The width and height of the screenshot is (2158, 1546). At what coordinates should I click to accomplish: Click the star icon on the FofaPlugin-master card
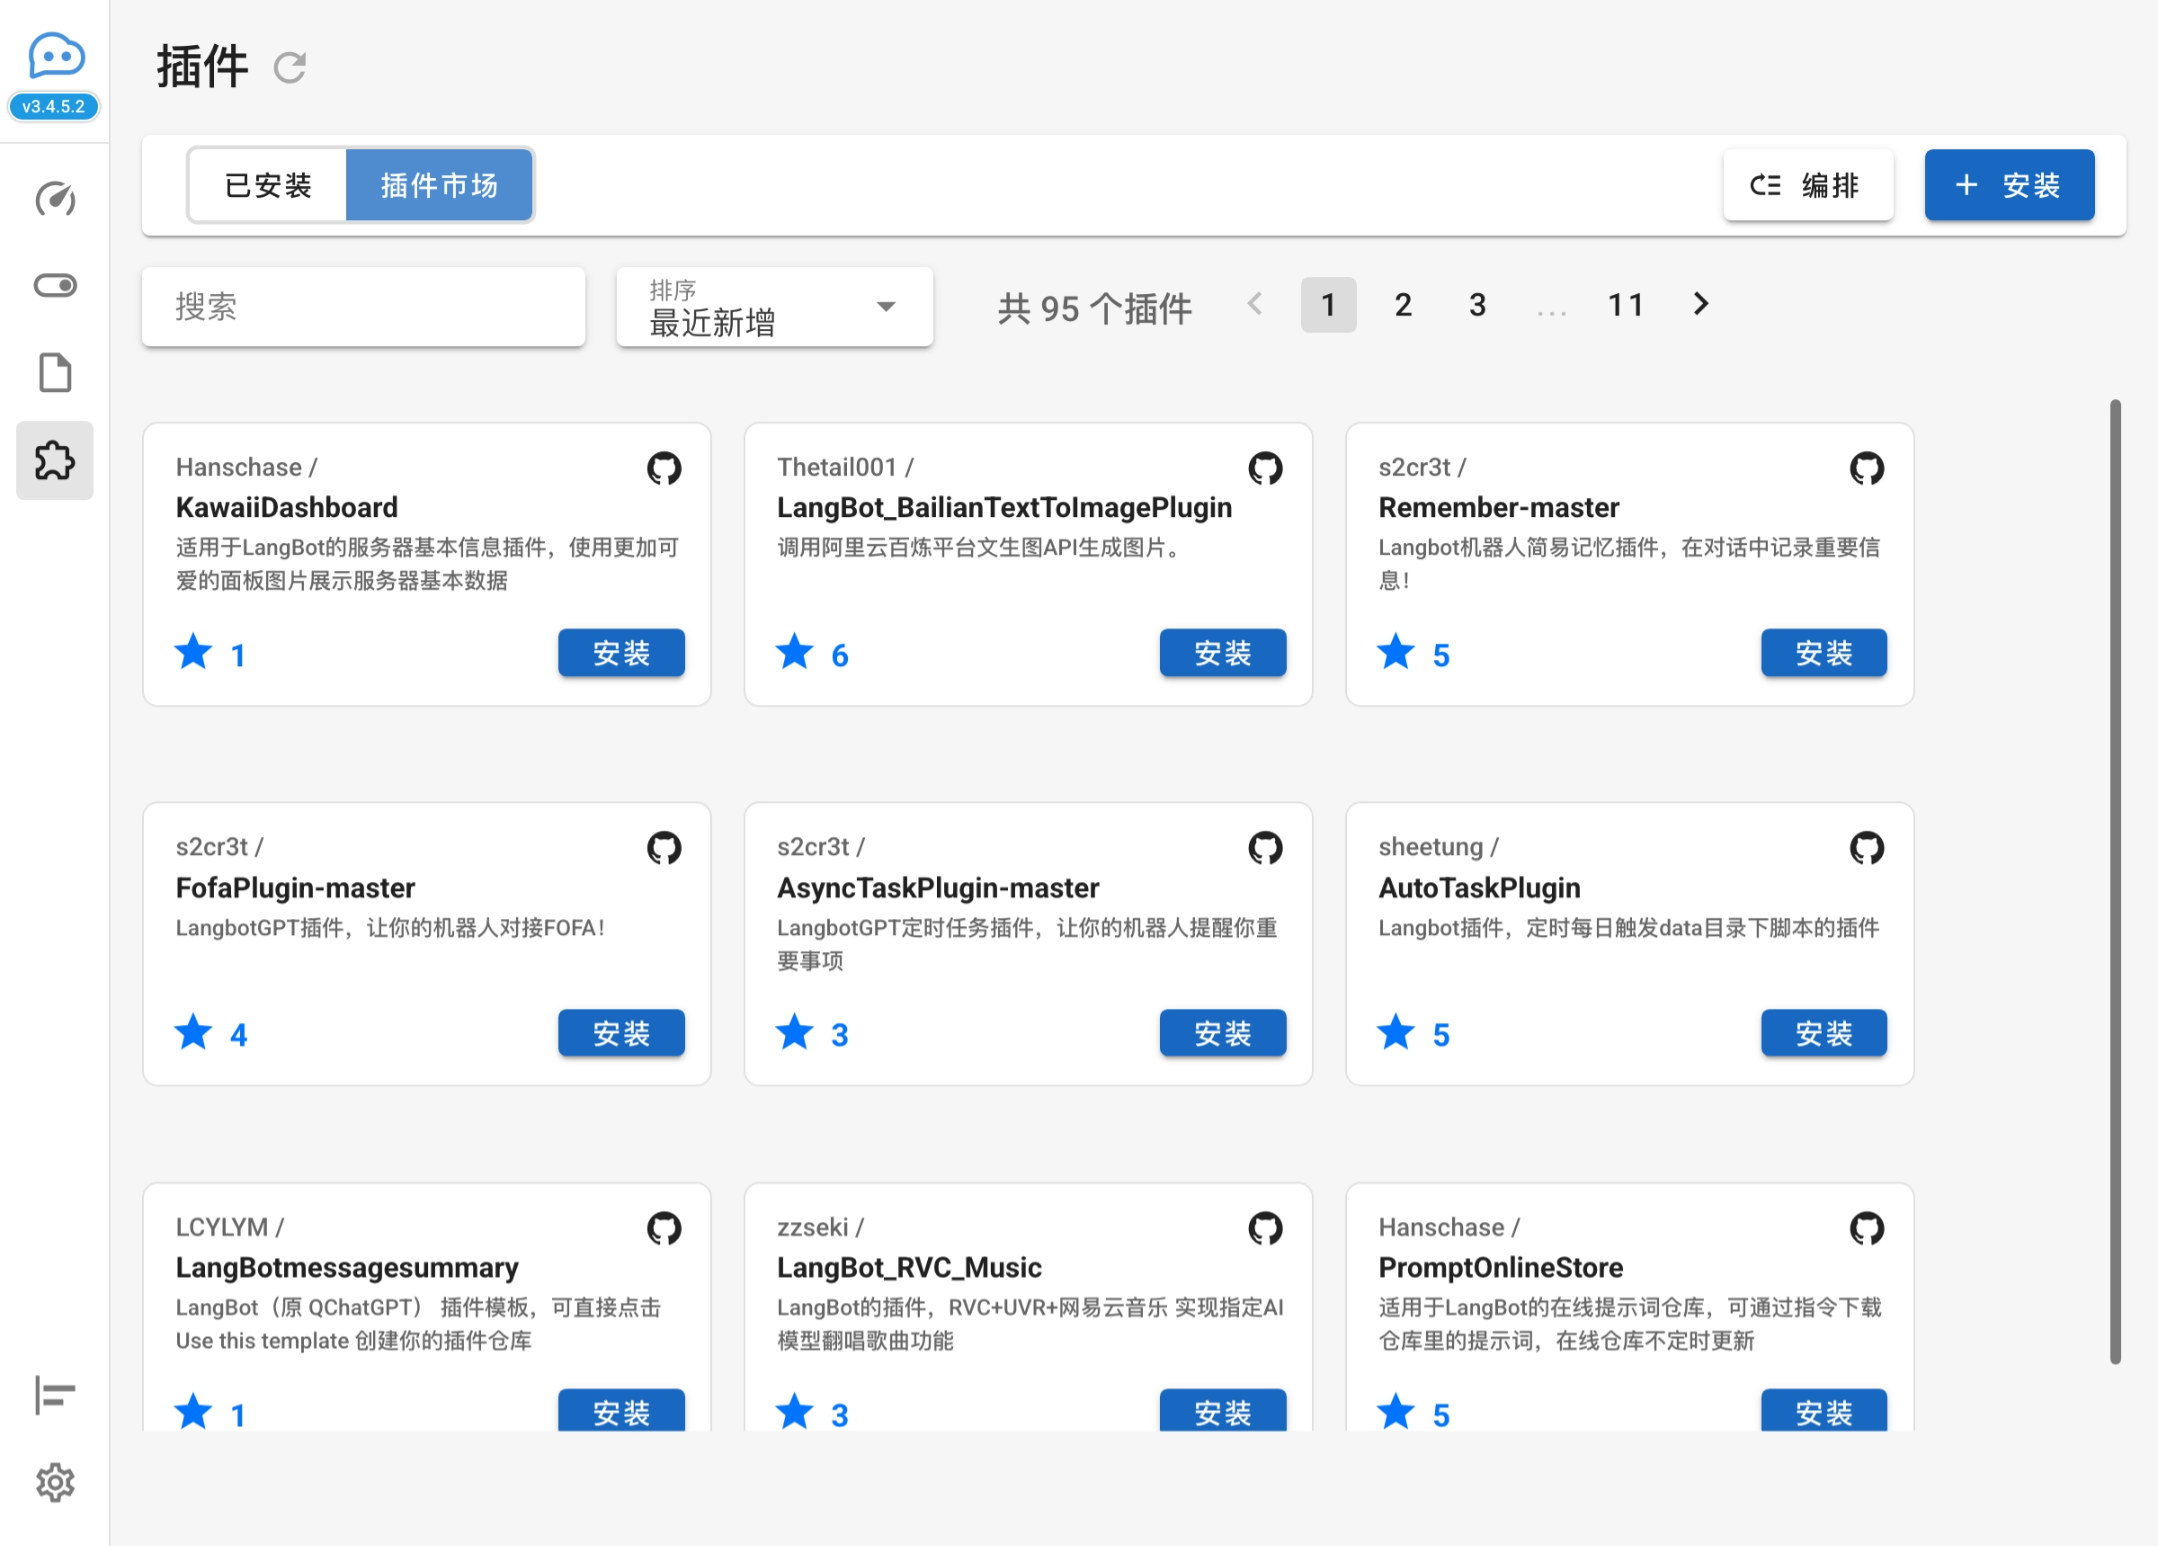pos(194,1033)
